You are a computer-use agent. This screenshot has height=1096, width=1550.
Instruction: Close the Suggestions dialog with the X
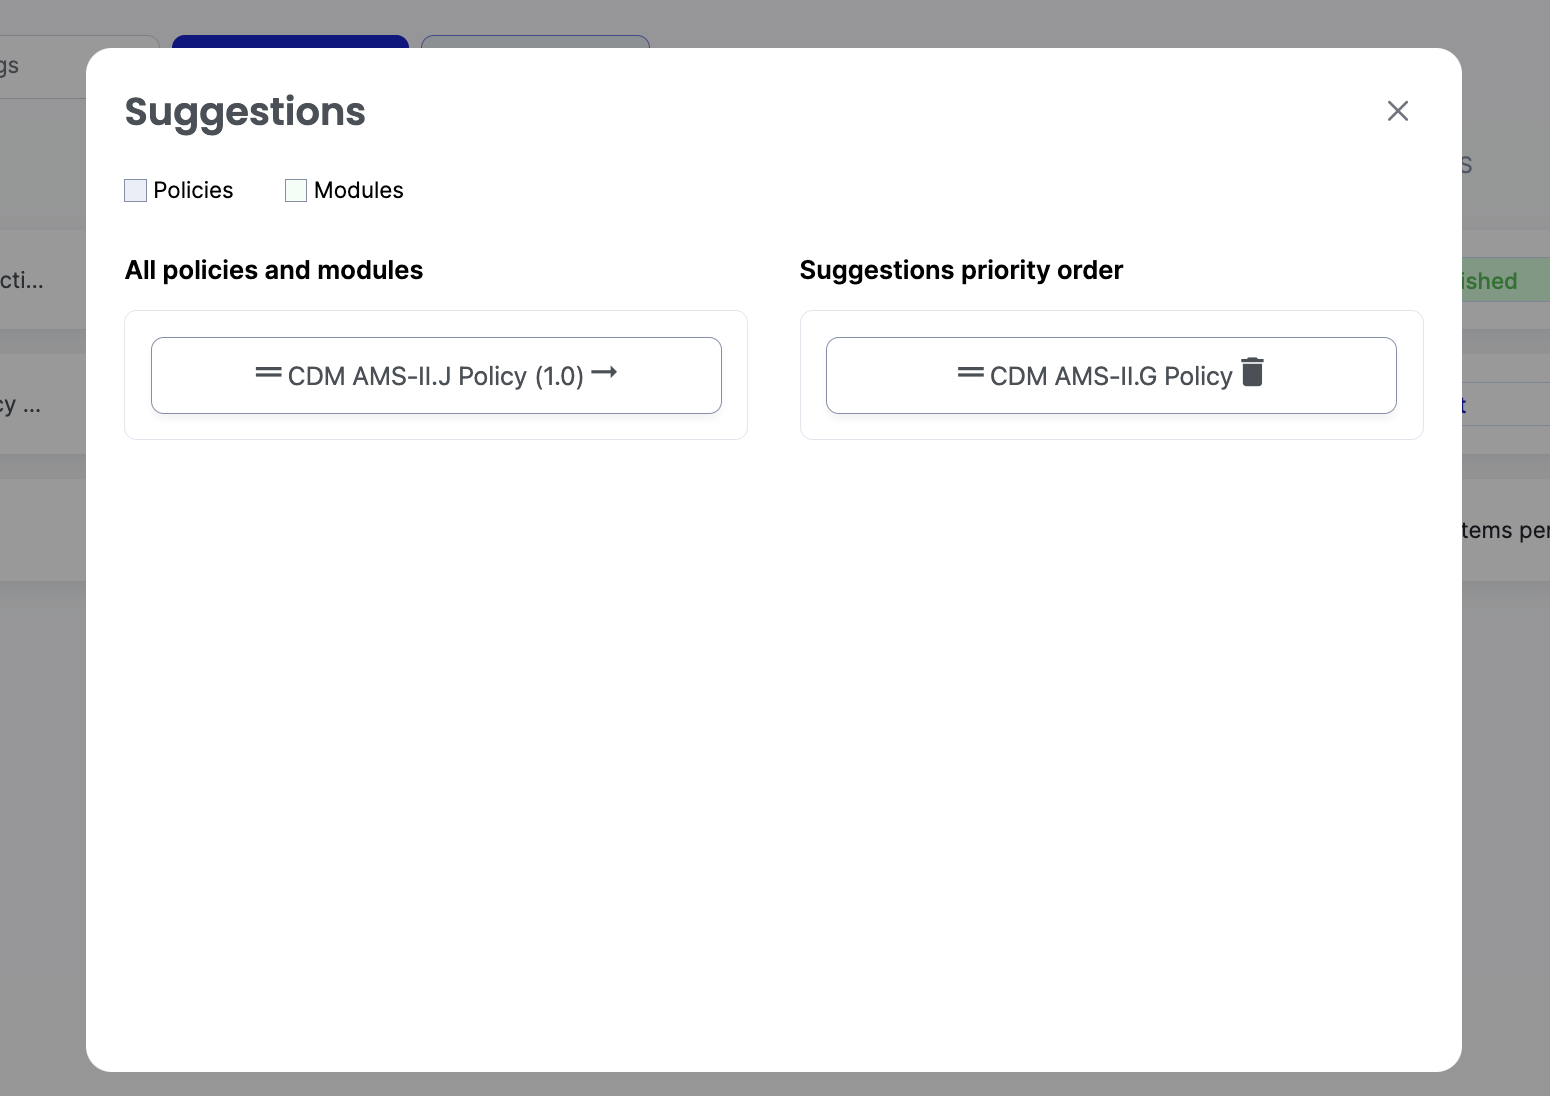[x=1397, y=111]
